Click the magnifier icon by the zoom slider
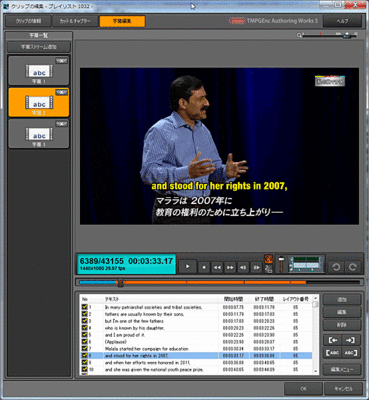 tap(299, 35)
